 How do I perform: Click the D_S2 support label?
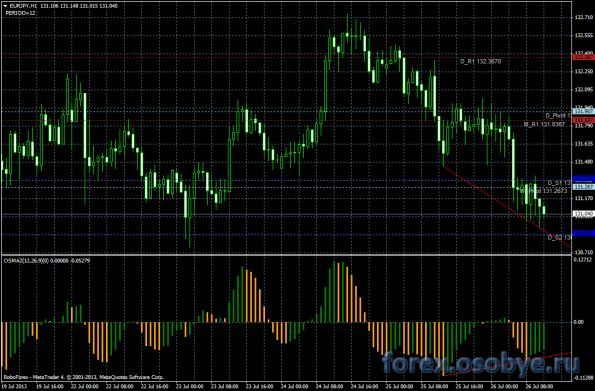559,237
